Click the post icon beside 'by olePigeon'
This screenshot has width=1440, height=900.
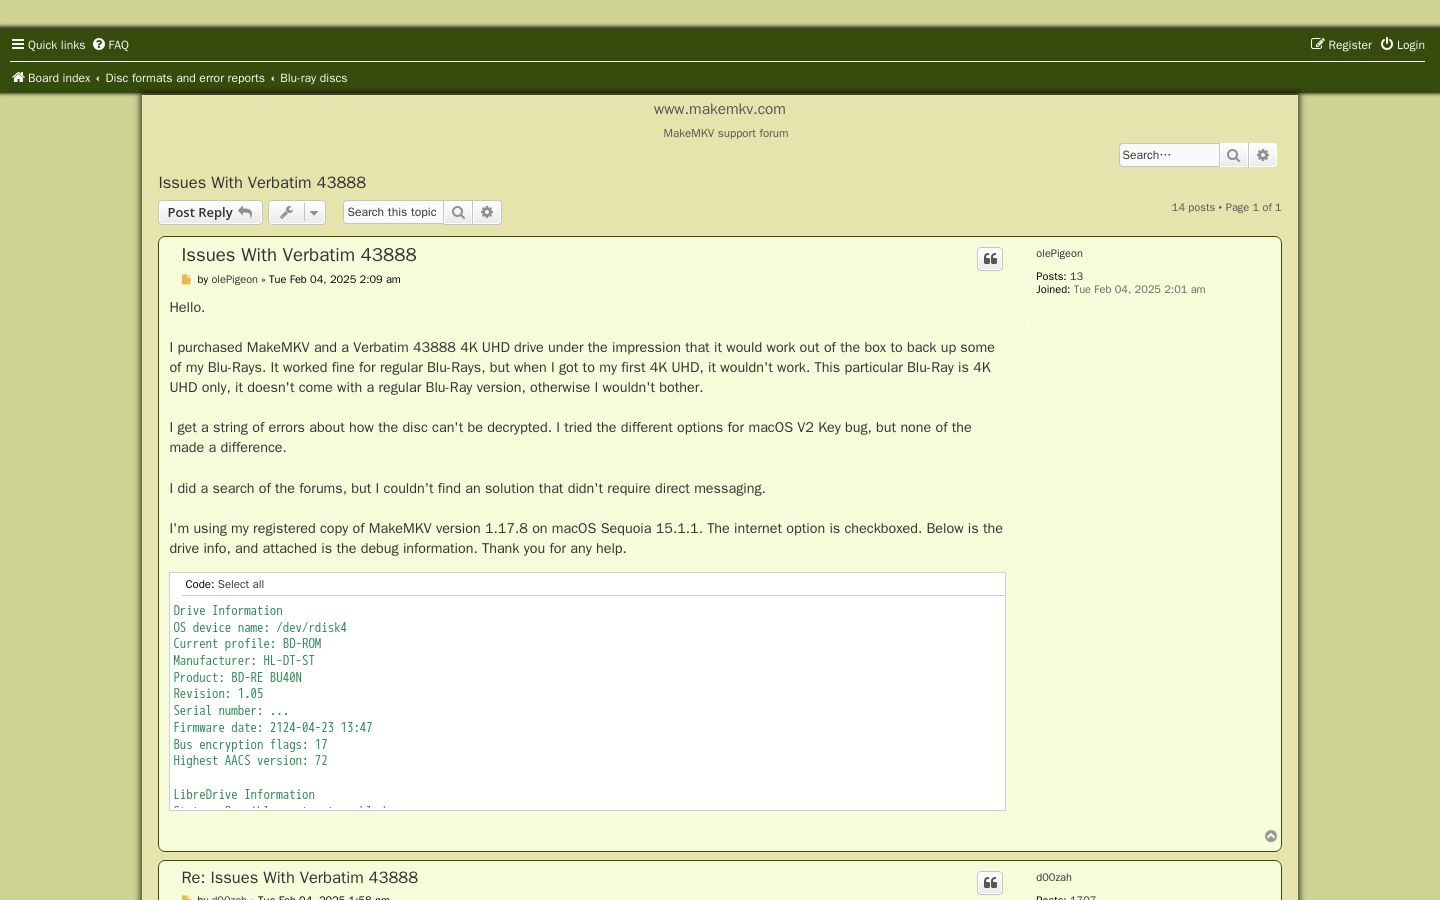186,280
